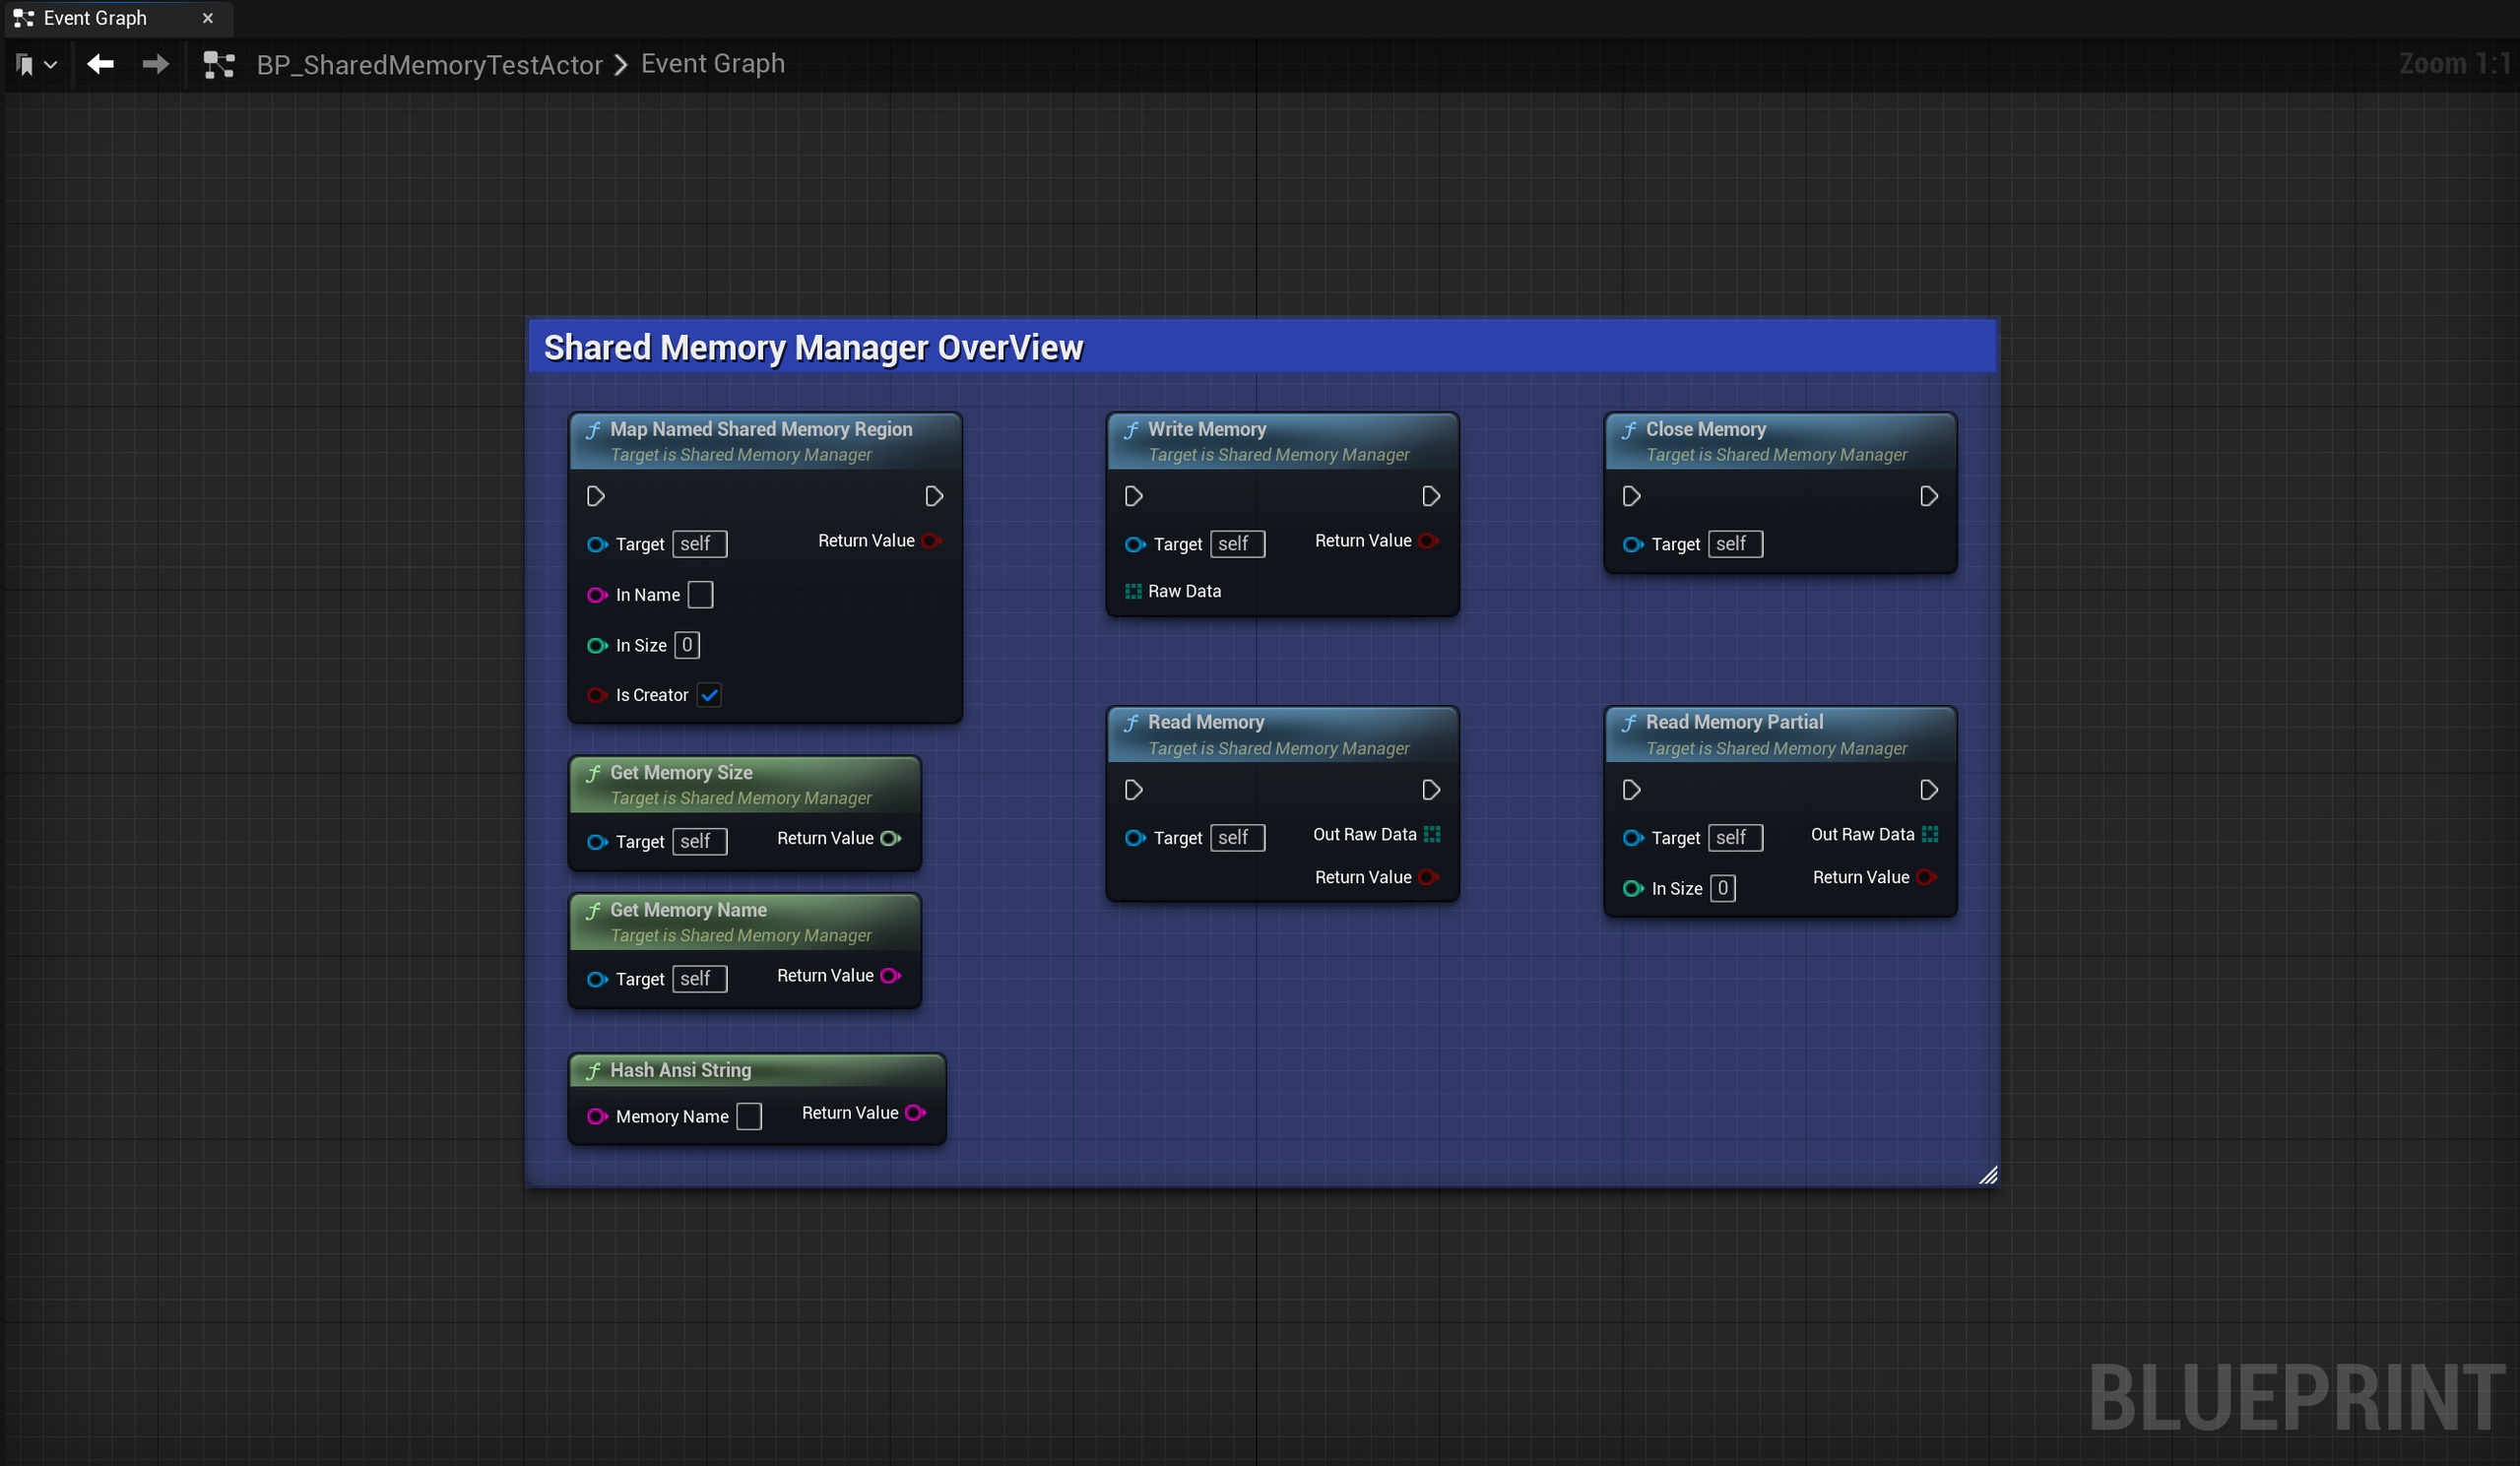Click the forward navigation arrow
This screenshot has width=2520, height=1466.
tap(155, 65)
